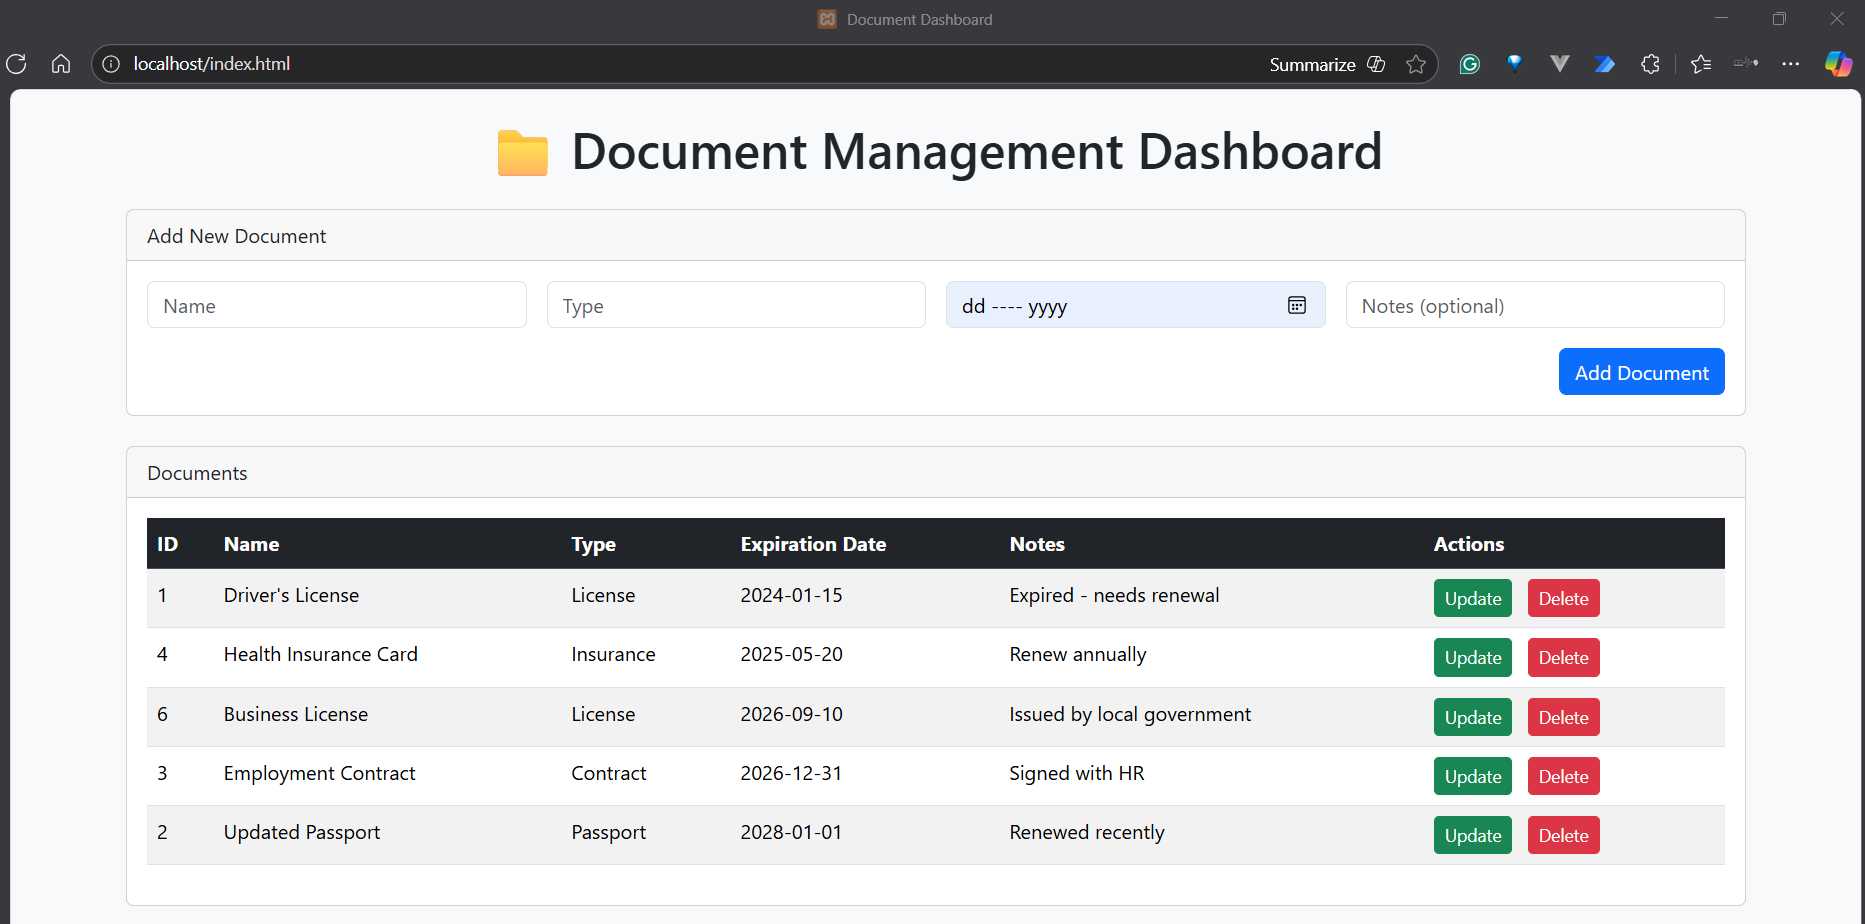View site information icon in address bar

(x=111, y=64)
